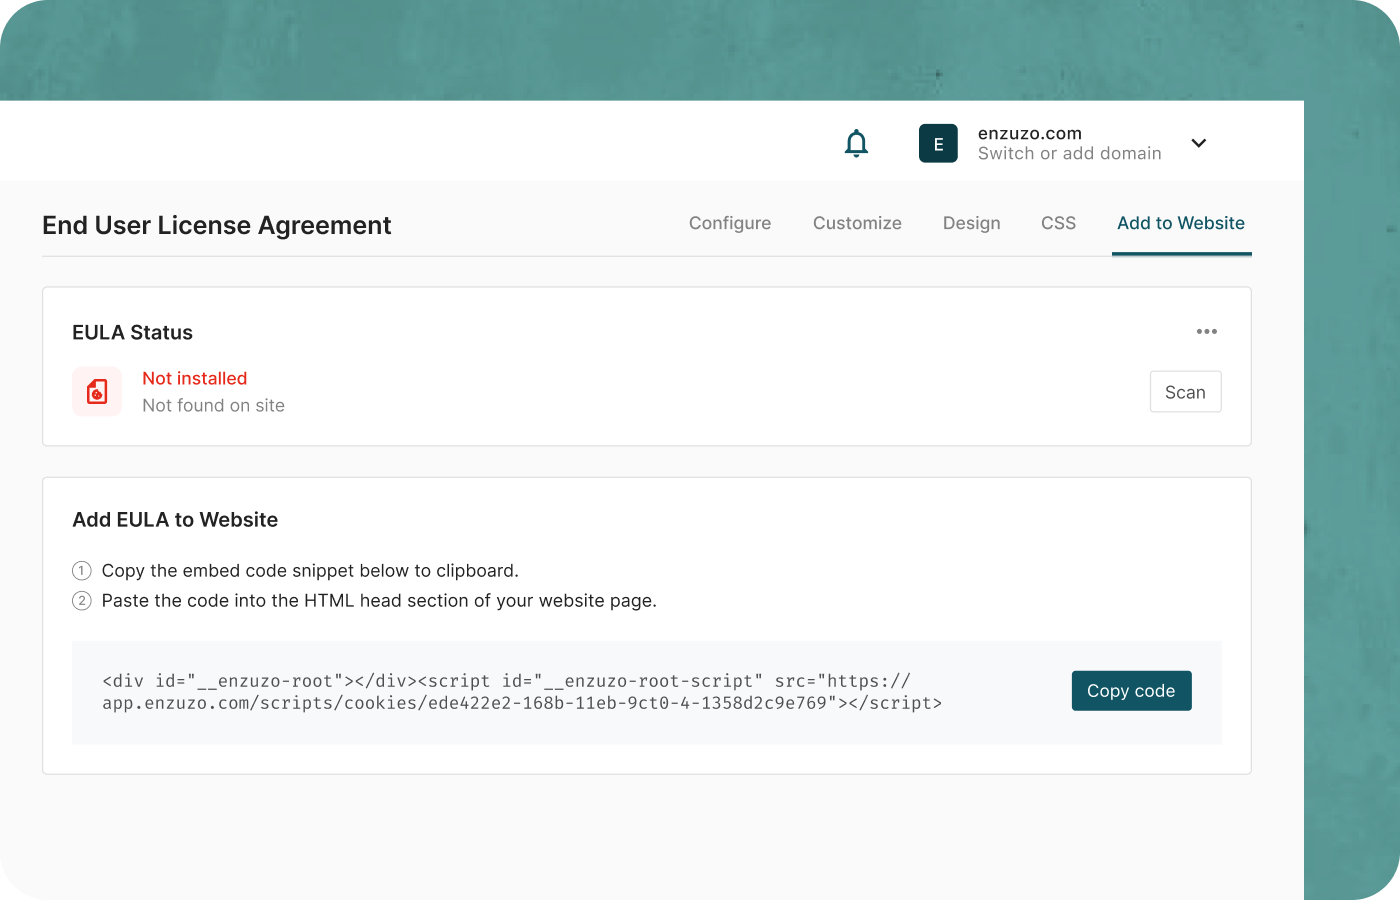Run a site Scan for the EULA

(1185, 391)
